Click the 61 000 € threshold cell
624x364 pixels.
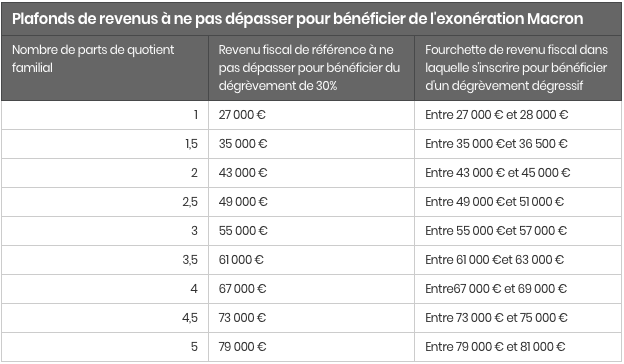click(x=312, y=260)
